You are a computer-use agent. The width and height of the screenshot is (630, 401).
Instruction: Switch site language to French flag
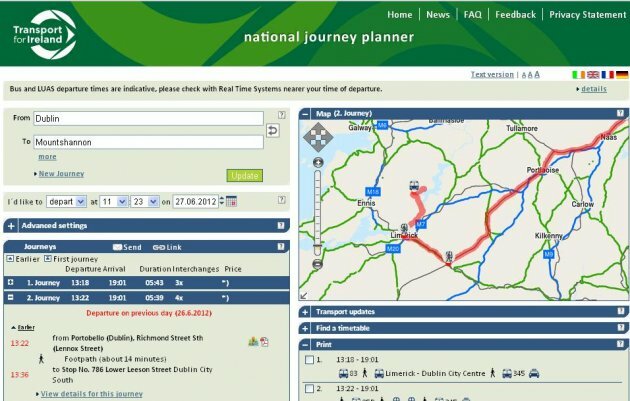point(608,75)
